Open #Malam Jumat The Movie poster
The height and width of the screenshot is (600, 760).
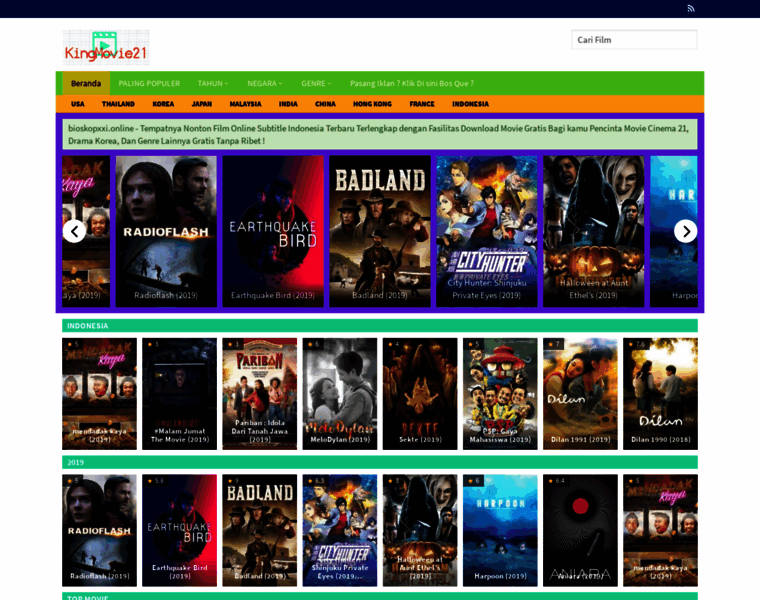click(179, 394)
